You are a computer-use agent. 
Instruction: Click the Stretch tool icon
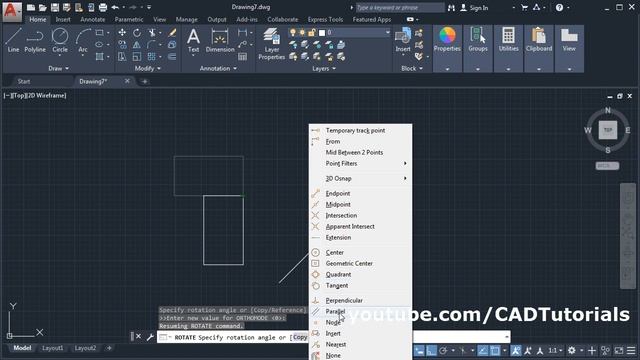coord(122,56)
